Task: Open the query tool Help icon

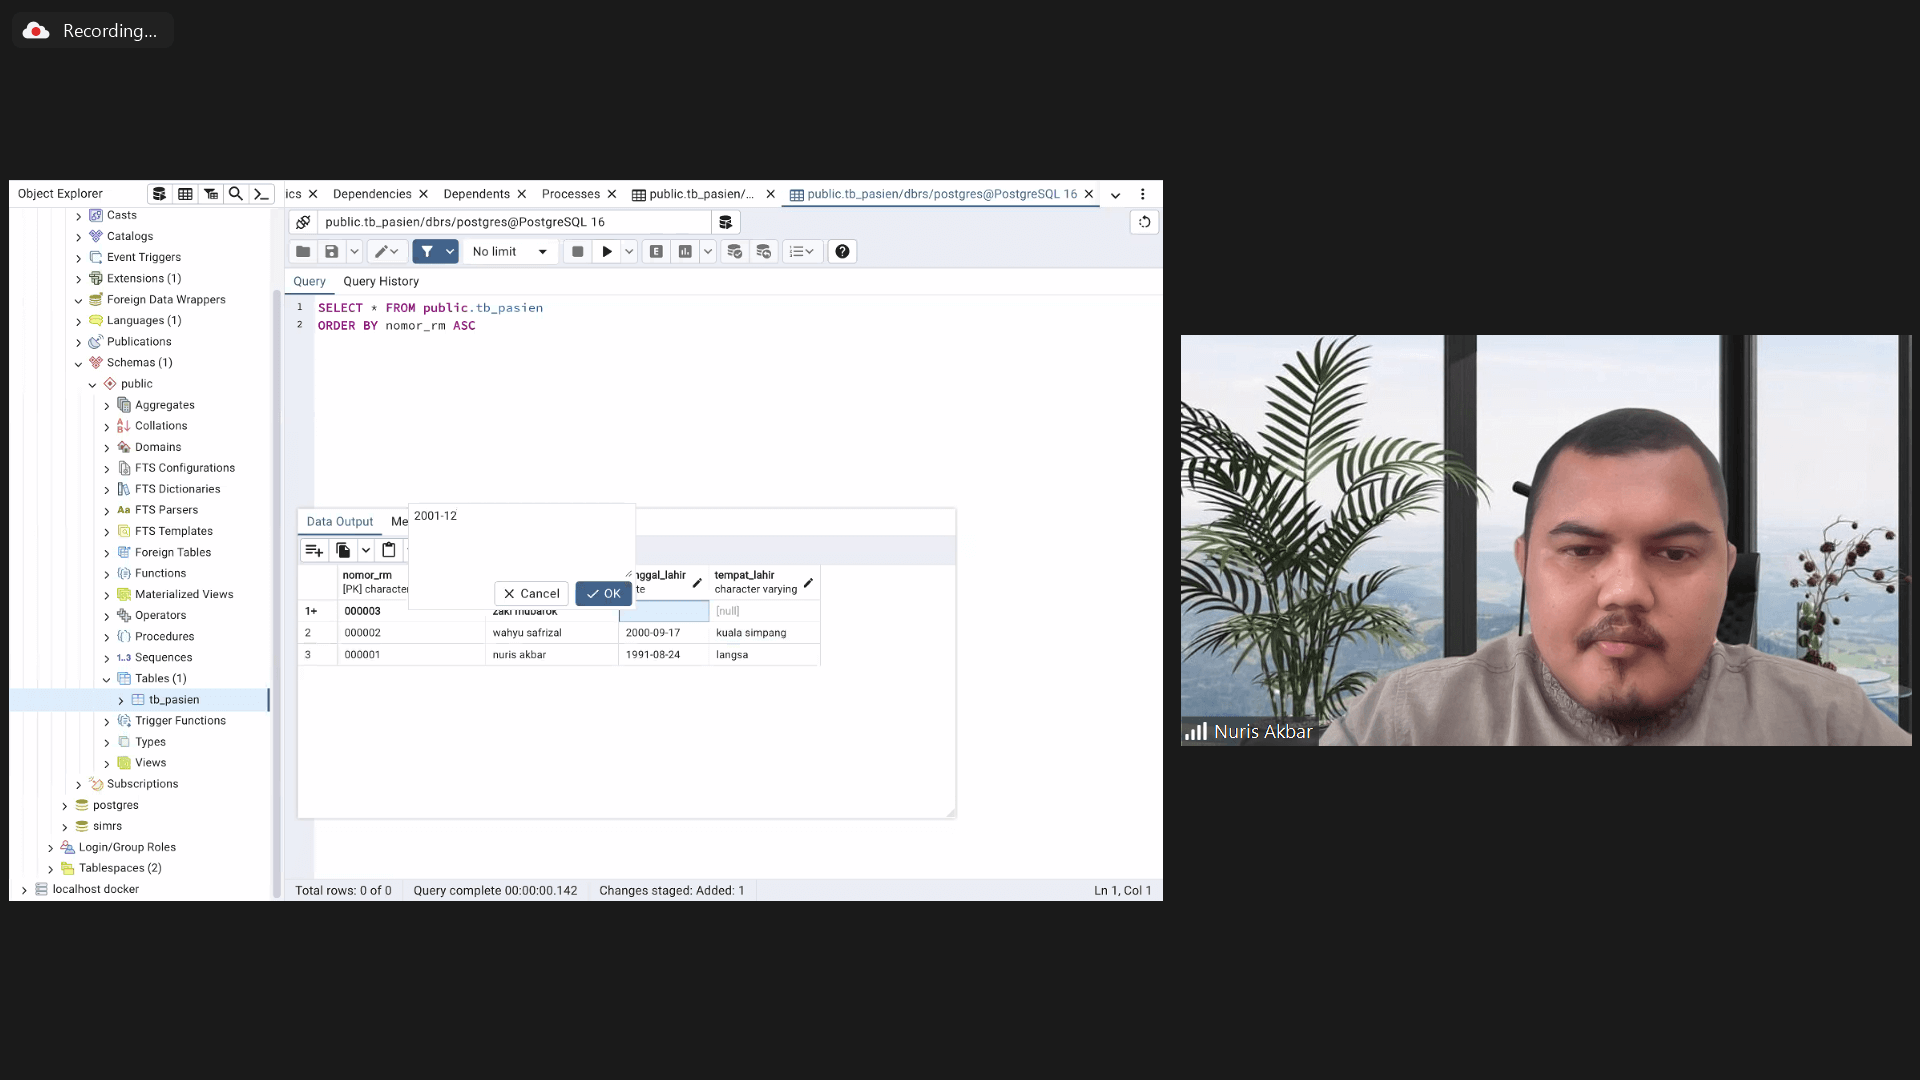Action: click(x=842, y=252)
